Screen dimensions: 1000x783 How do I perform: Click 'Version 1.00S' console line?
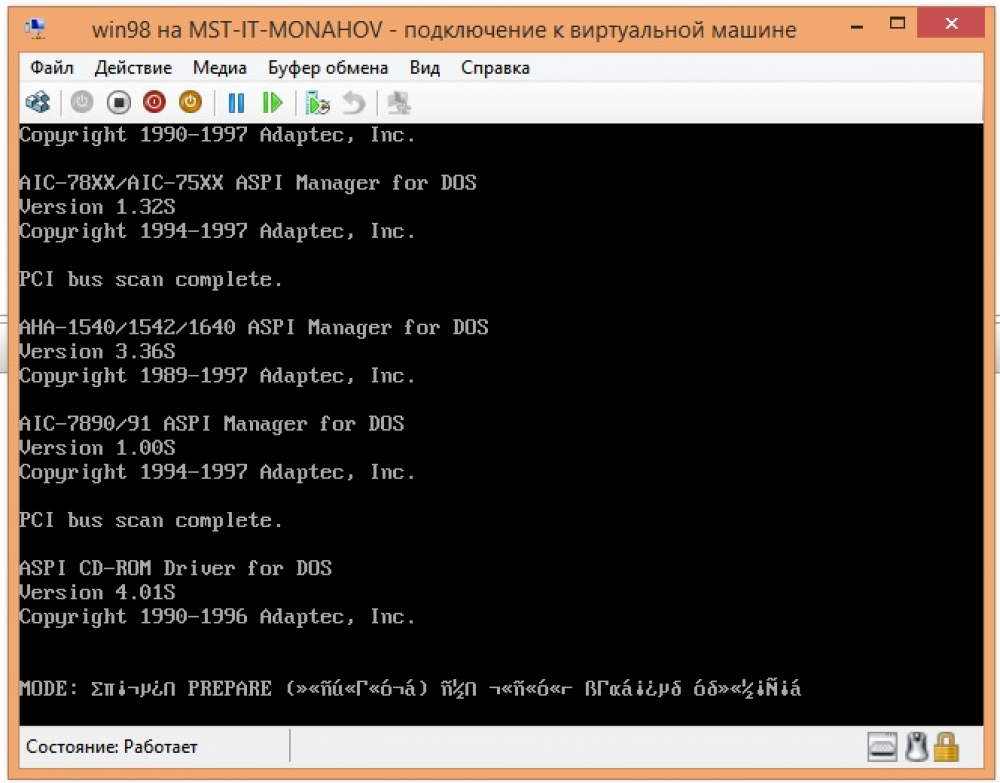tap(97, 448)
